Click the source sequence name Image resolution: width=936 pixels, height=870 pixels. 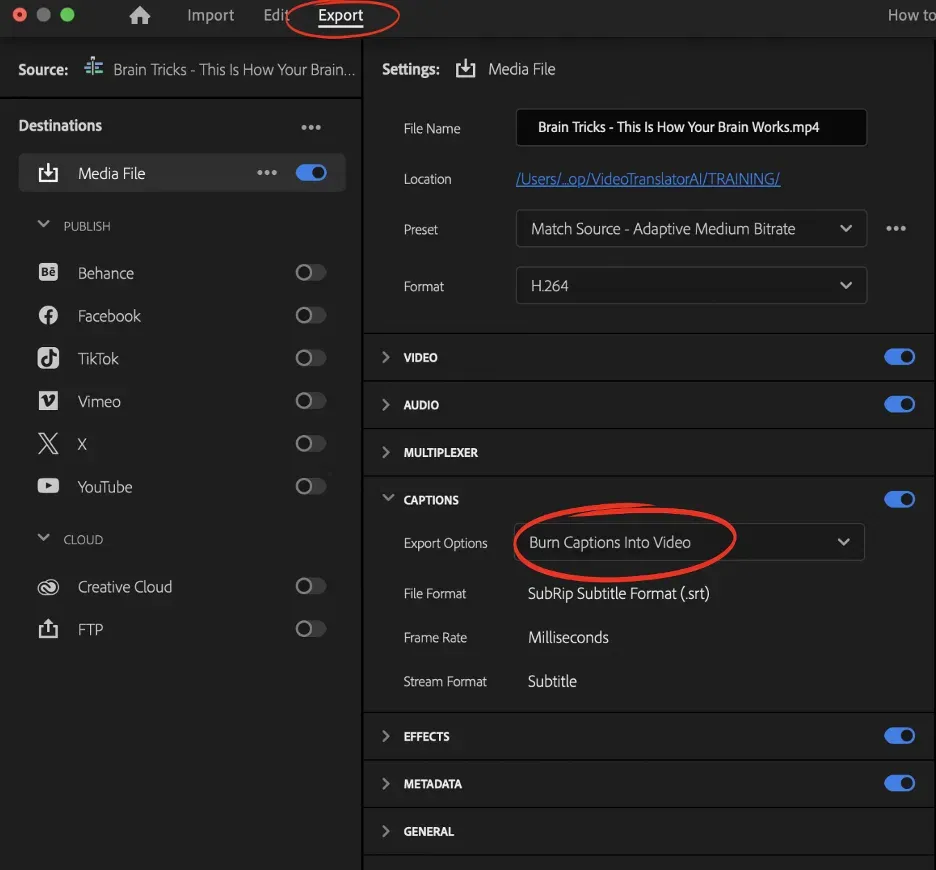[x=234, y=70]
